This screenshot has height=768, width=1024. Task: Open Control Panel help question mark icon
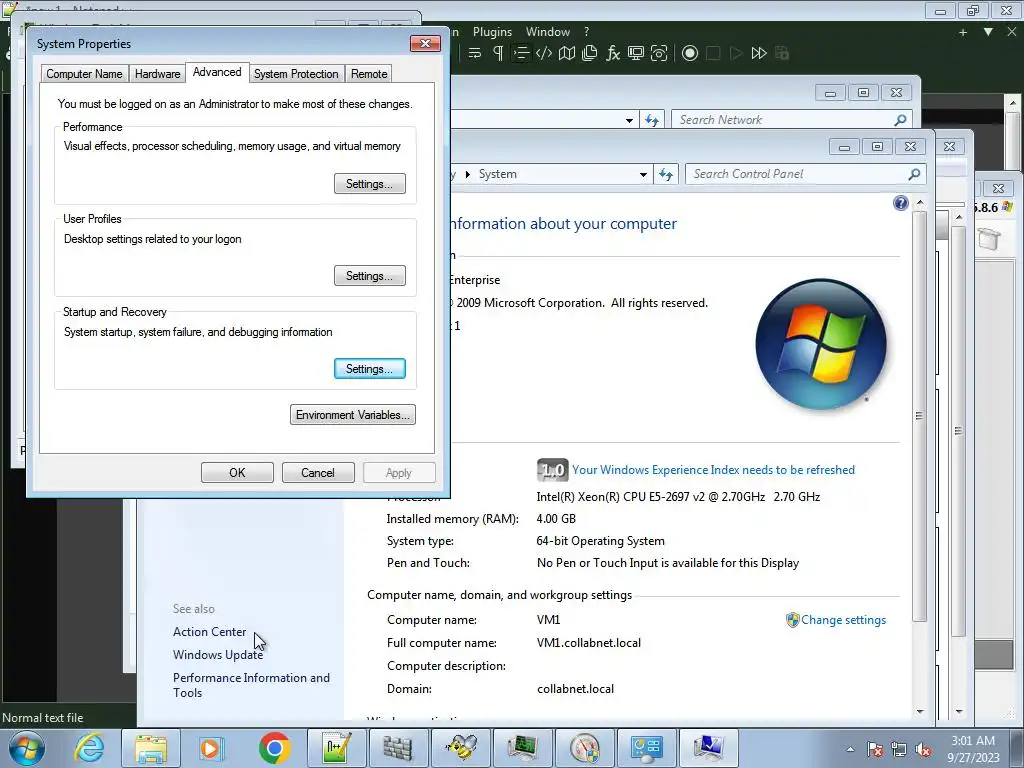click(x=901, y=203)
